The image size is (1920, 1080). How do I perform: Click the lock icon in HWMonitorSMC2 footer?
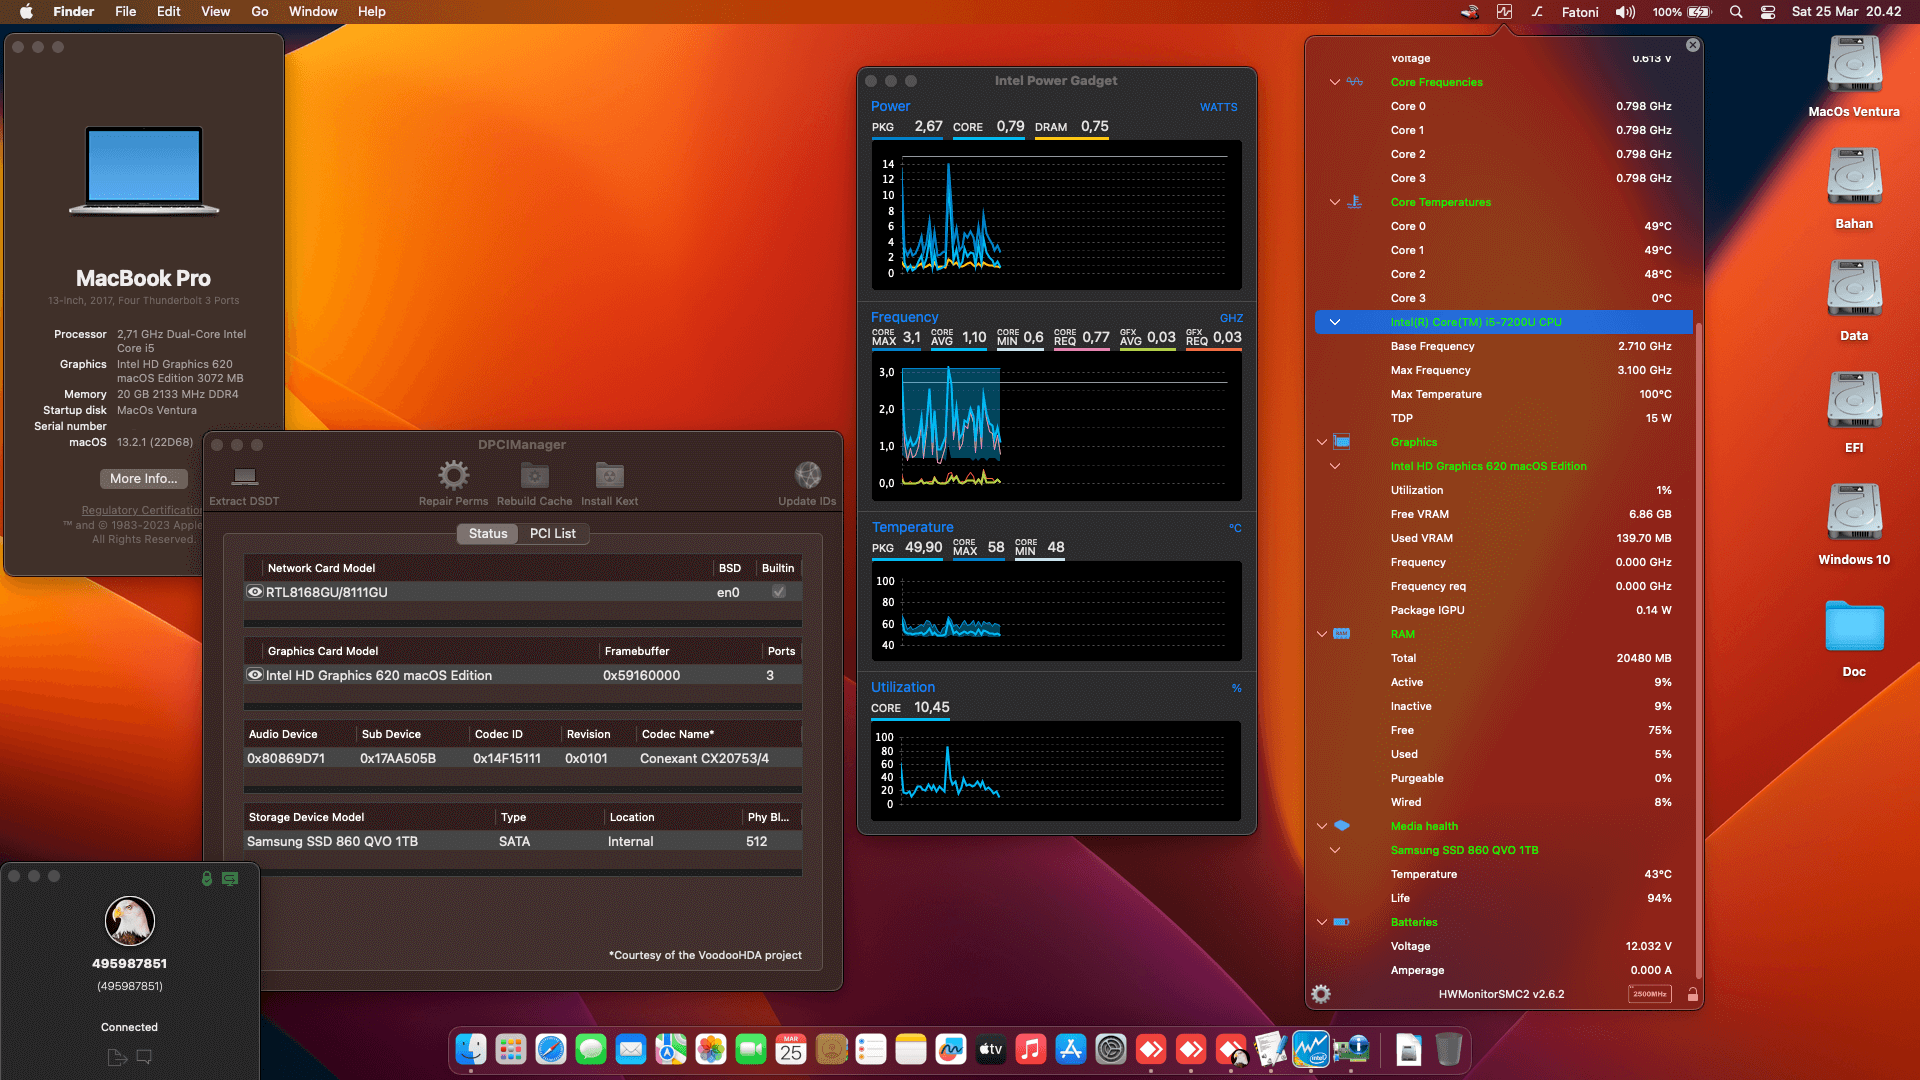(x=1692, y=994)
